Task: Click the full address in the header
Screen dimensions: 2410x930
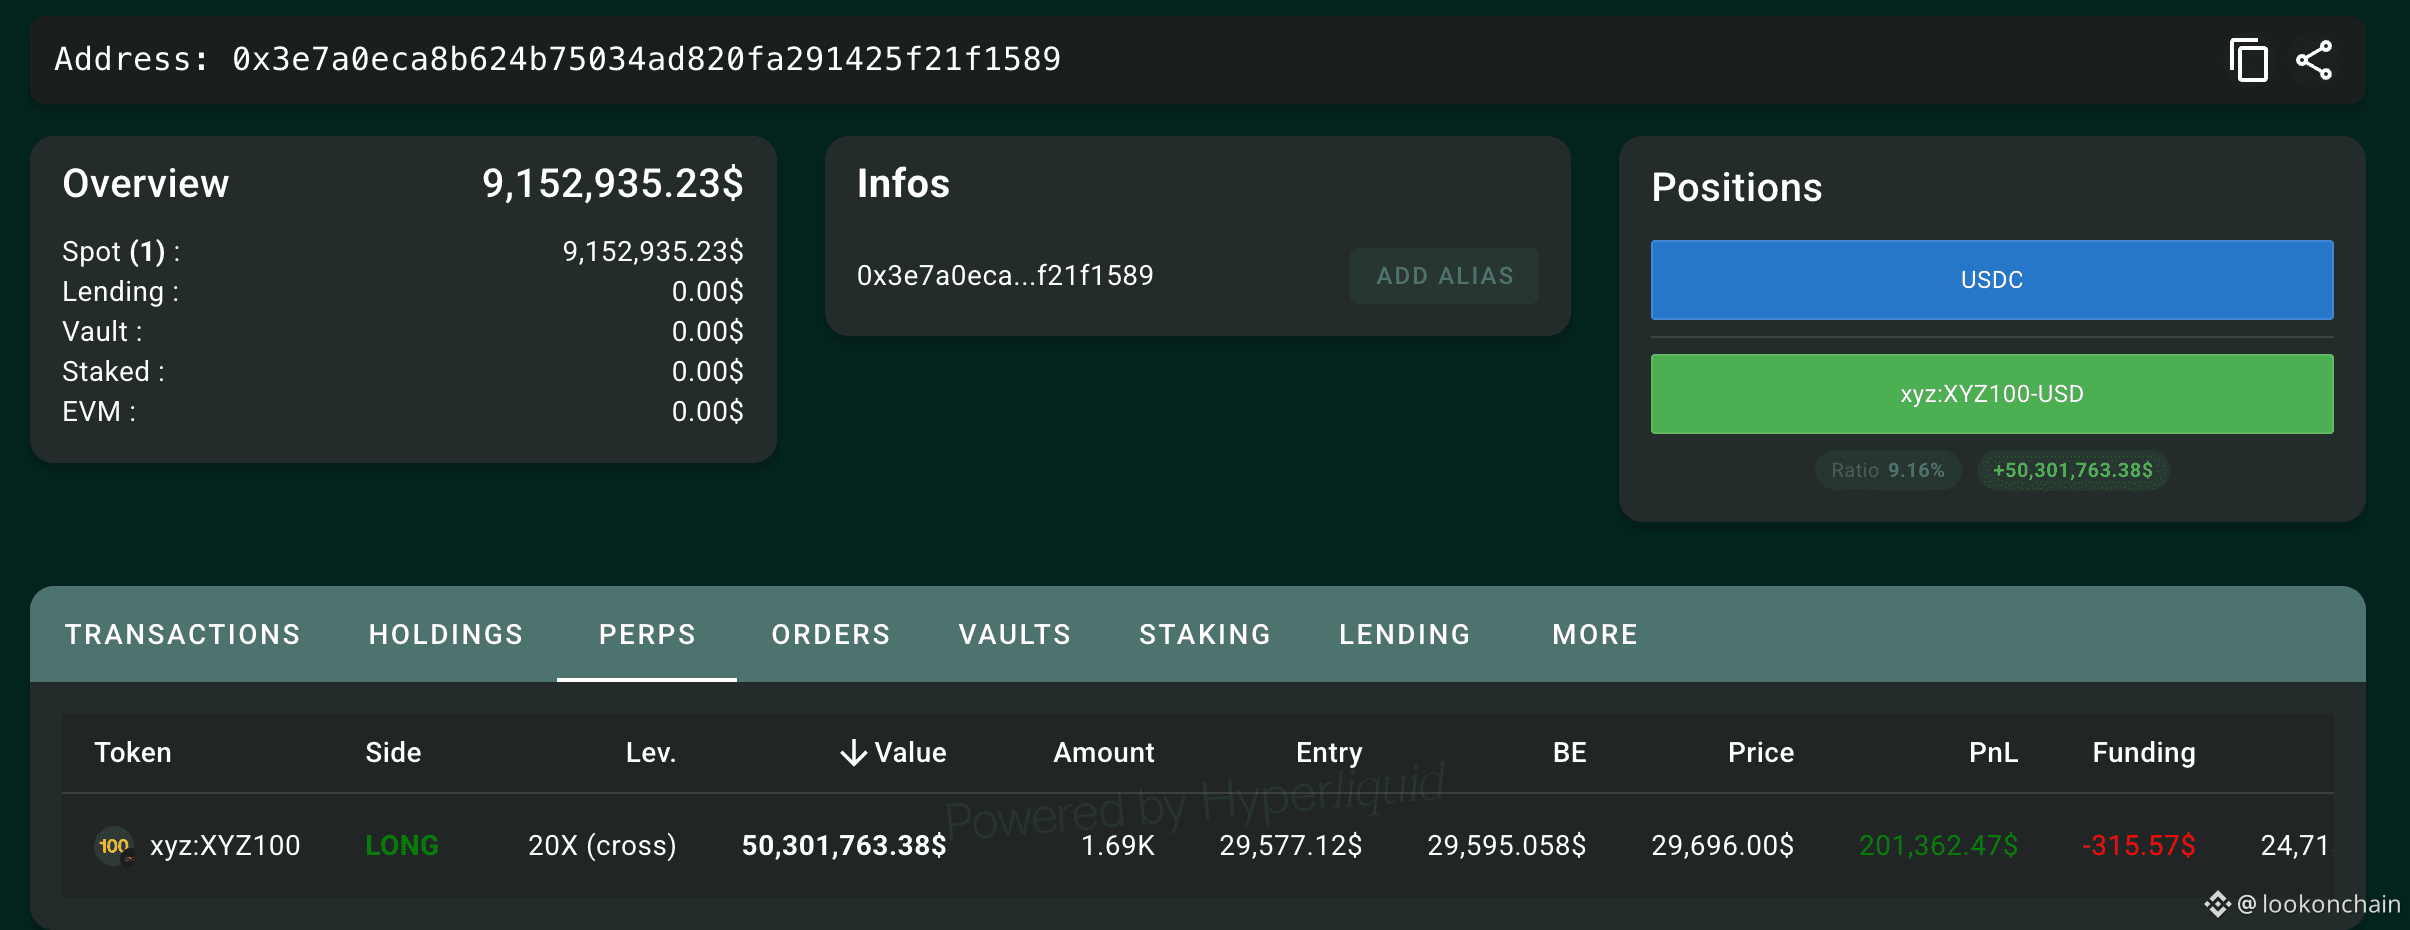Action: pos(646,59)
